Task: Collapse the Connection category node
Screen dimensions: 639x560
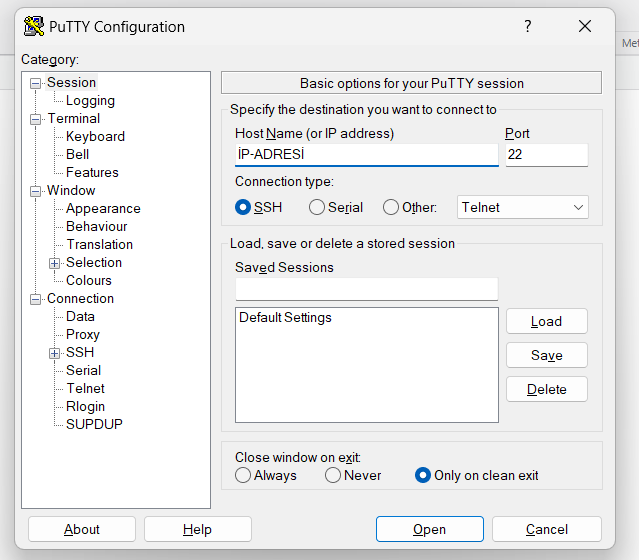Action: [x=35, y=300]
